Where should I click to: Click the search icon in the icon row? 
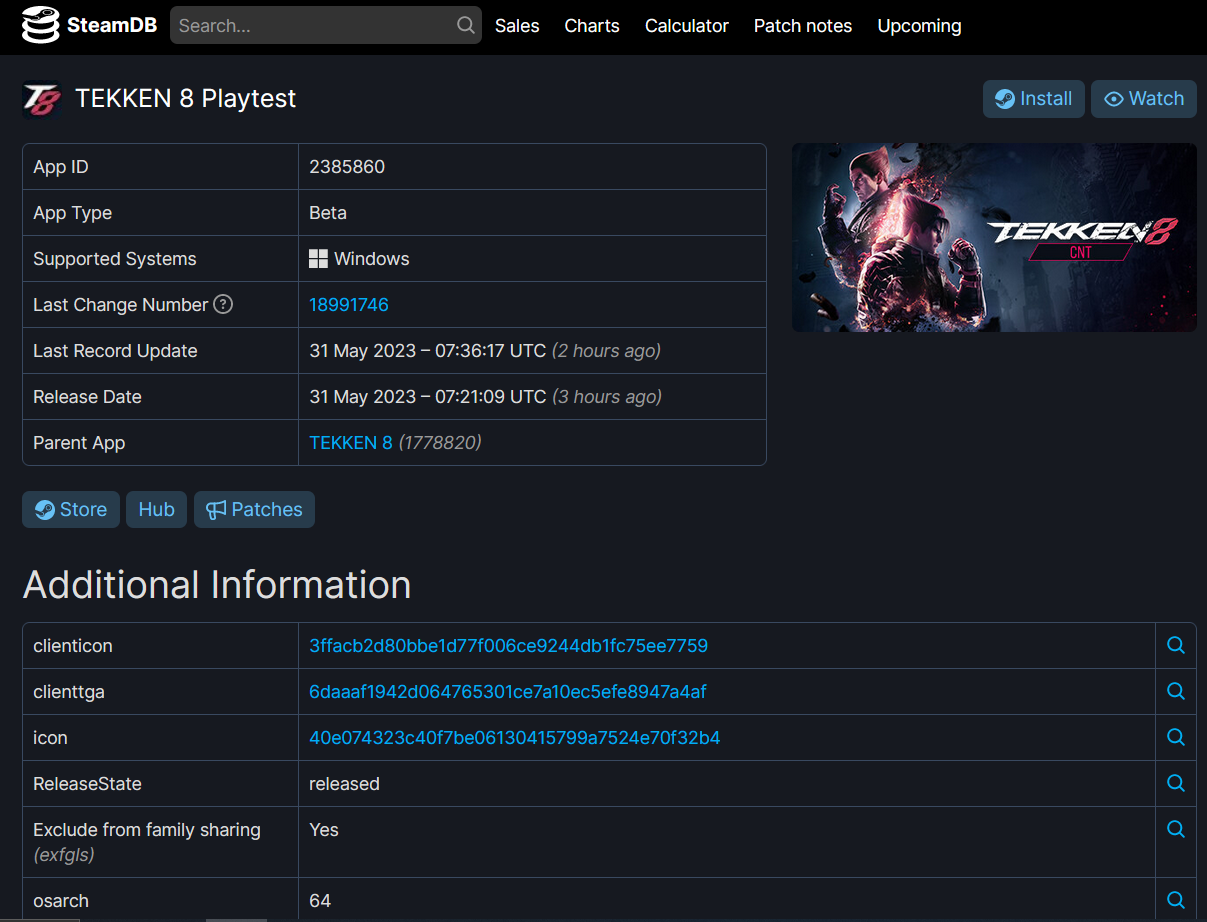click(x=1176, y=738)
